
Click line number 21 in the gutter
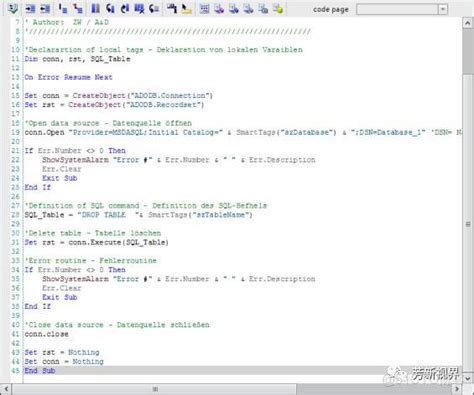pos(16,151)
